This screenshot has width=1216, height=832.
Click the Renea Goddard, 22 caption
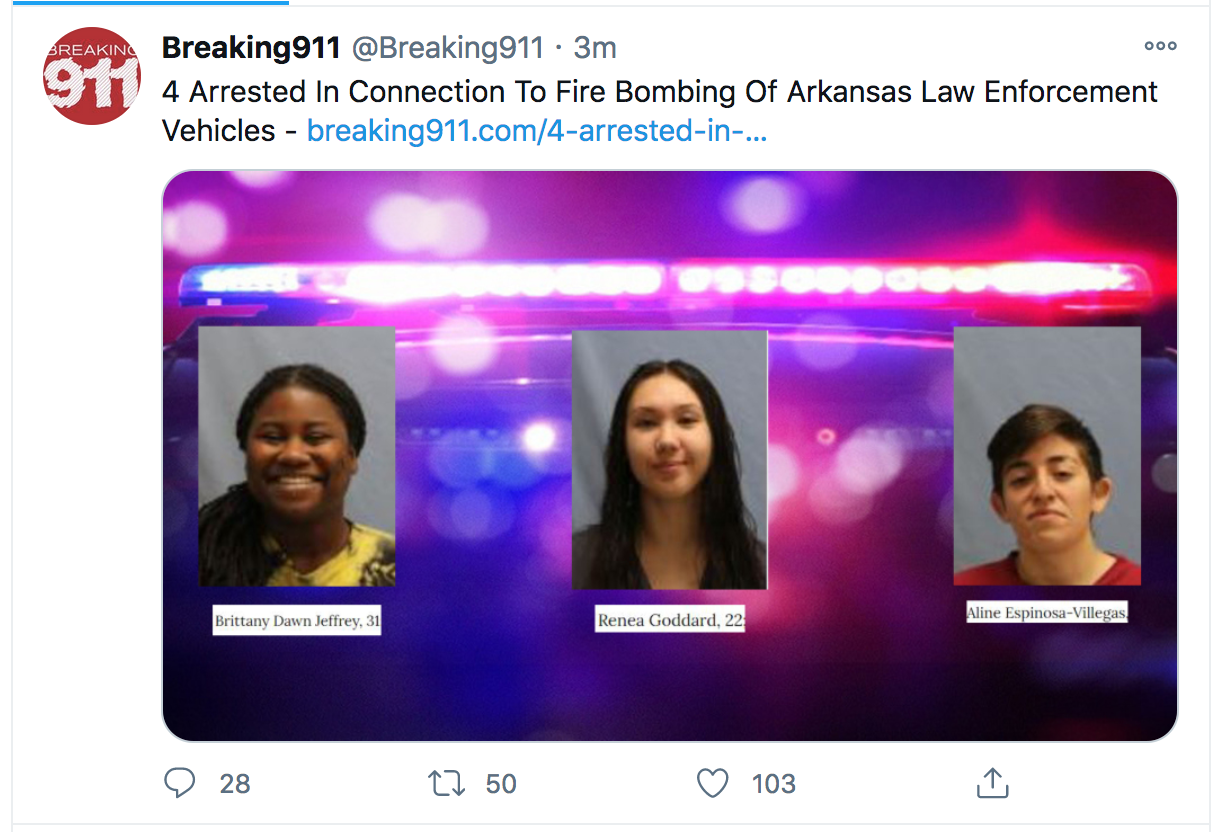tap(670, 619)
